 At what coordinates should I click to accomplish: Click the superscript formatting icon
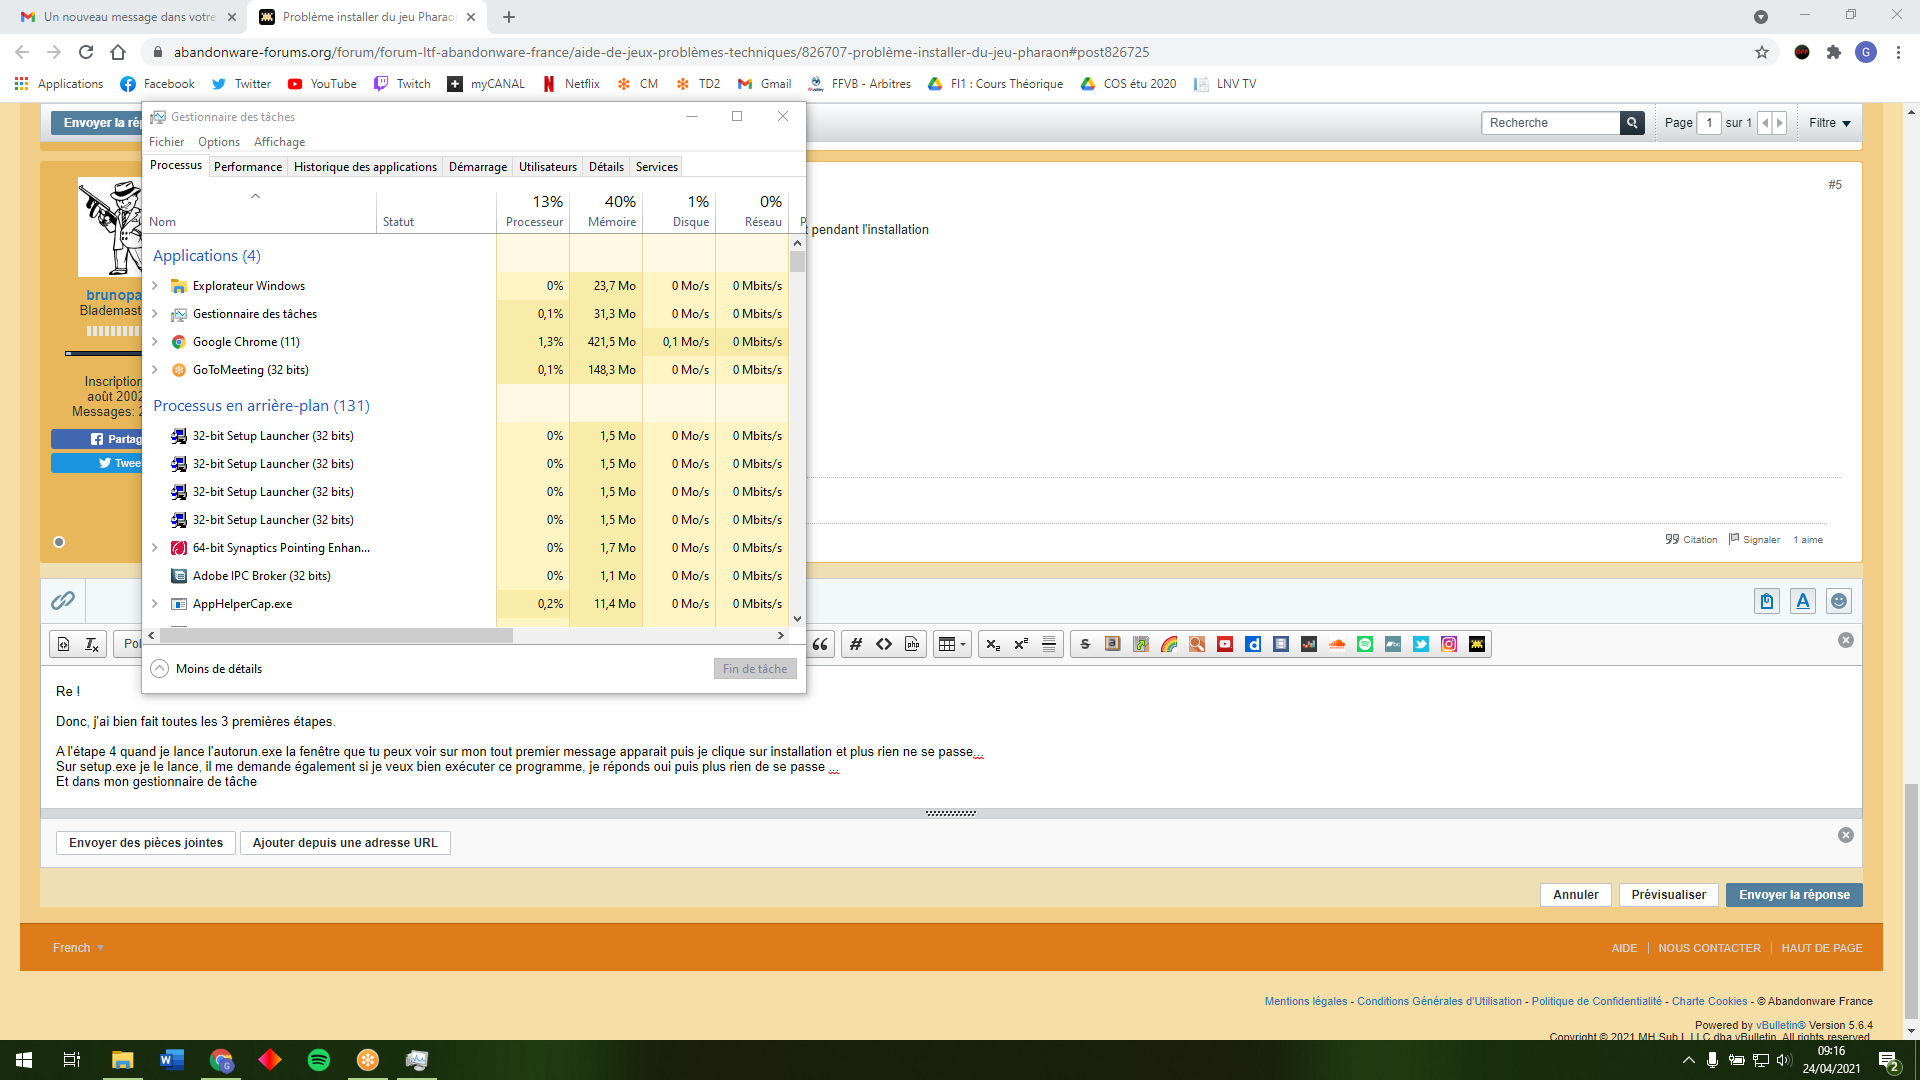point(1021,644)
